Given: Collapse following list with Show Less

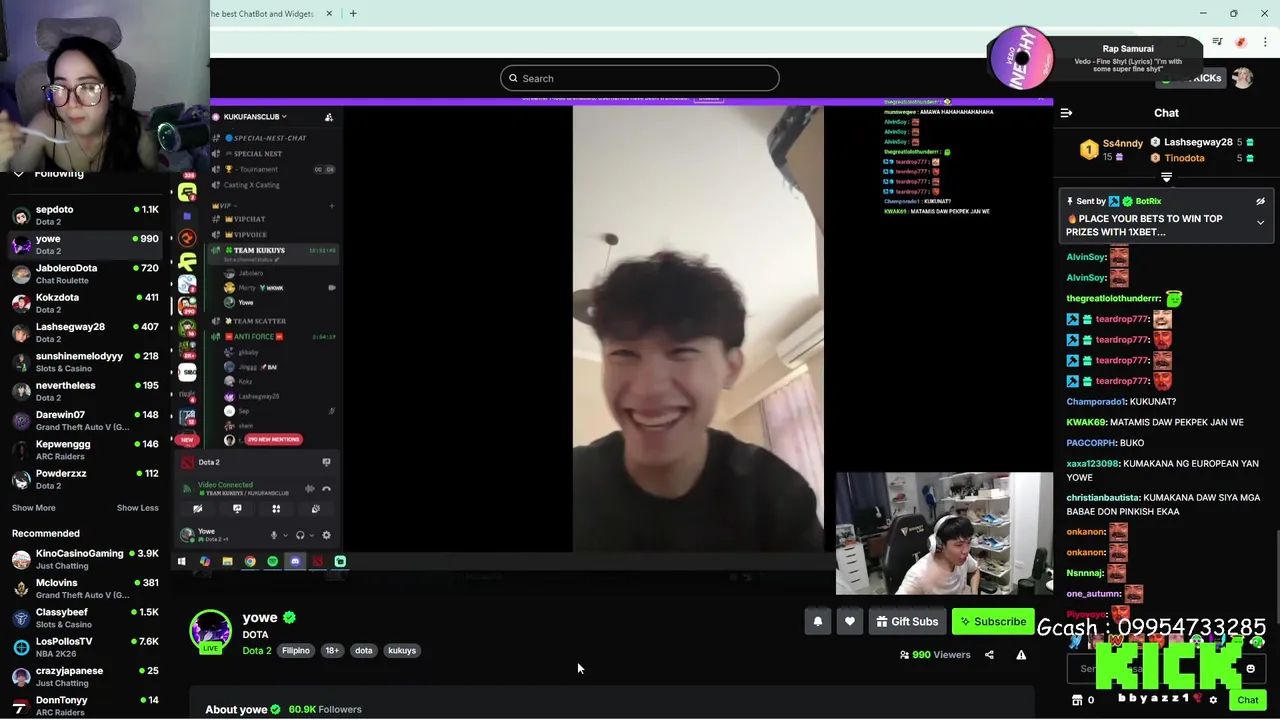Looking at the screenshot, I should (137, 508).
